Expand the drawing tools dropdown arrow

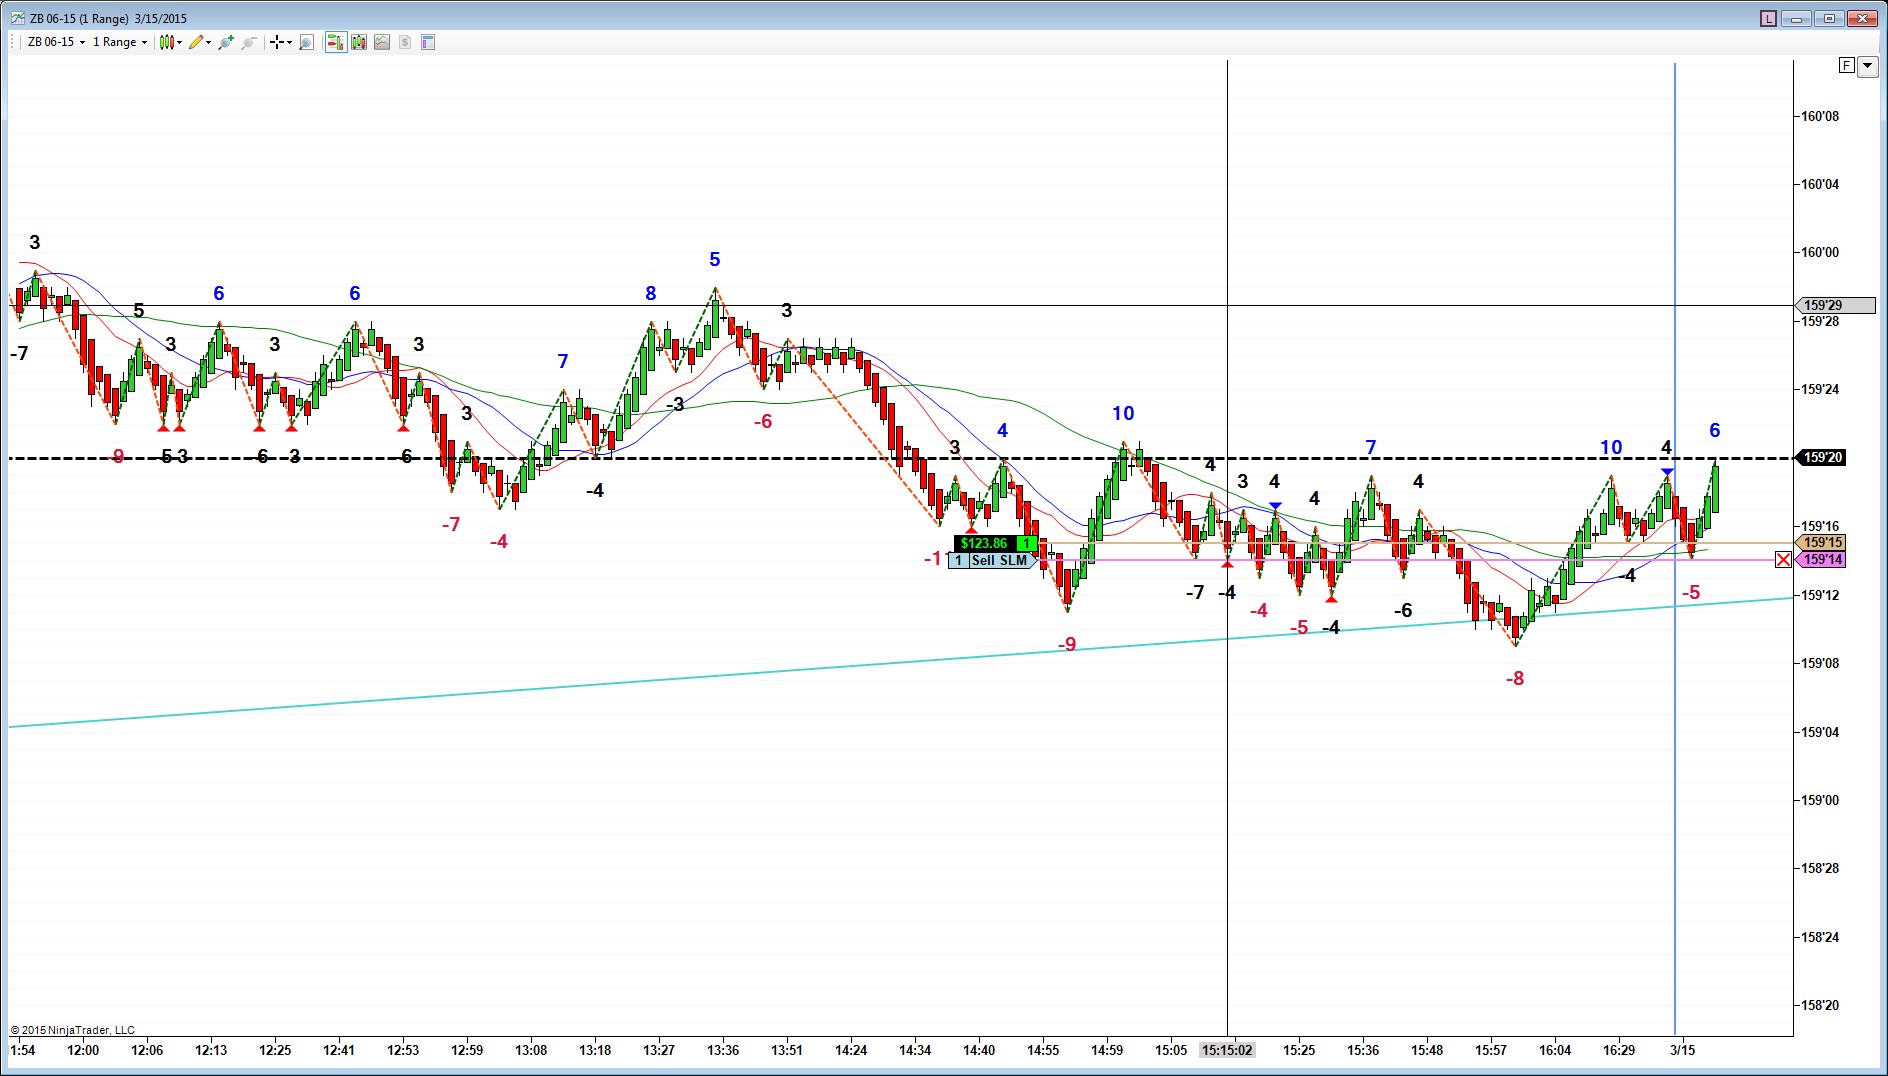click(208, 42)
